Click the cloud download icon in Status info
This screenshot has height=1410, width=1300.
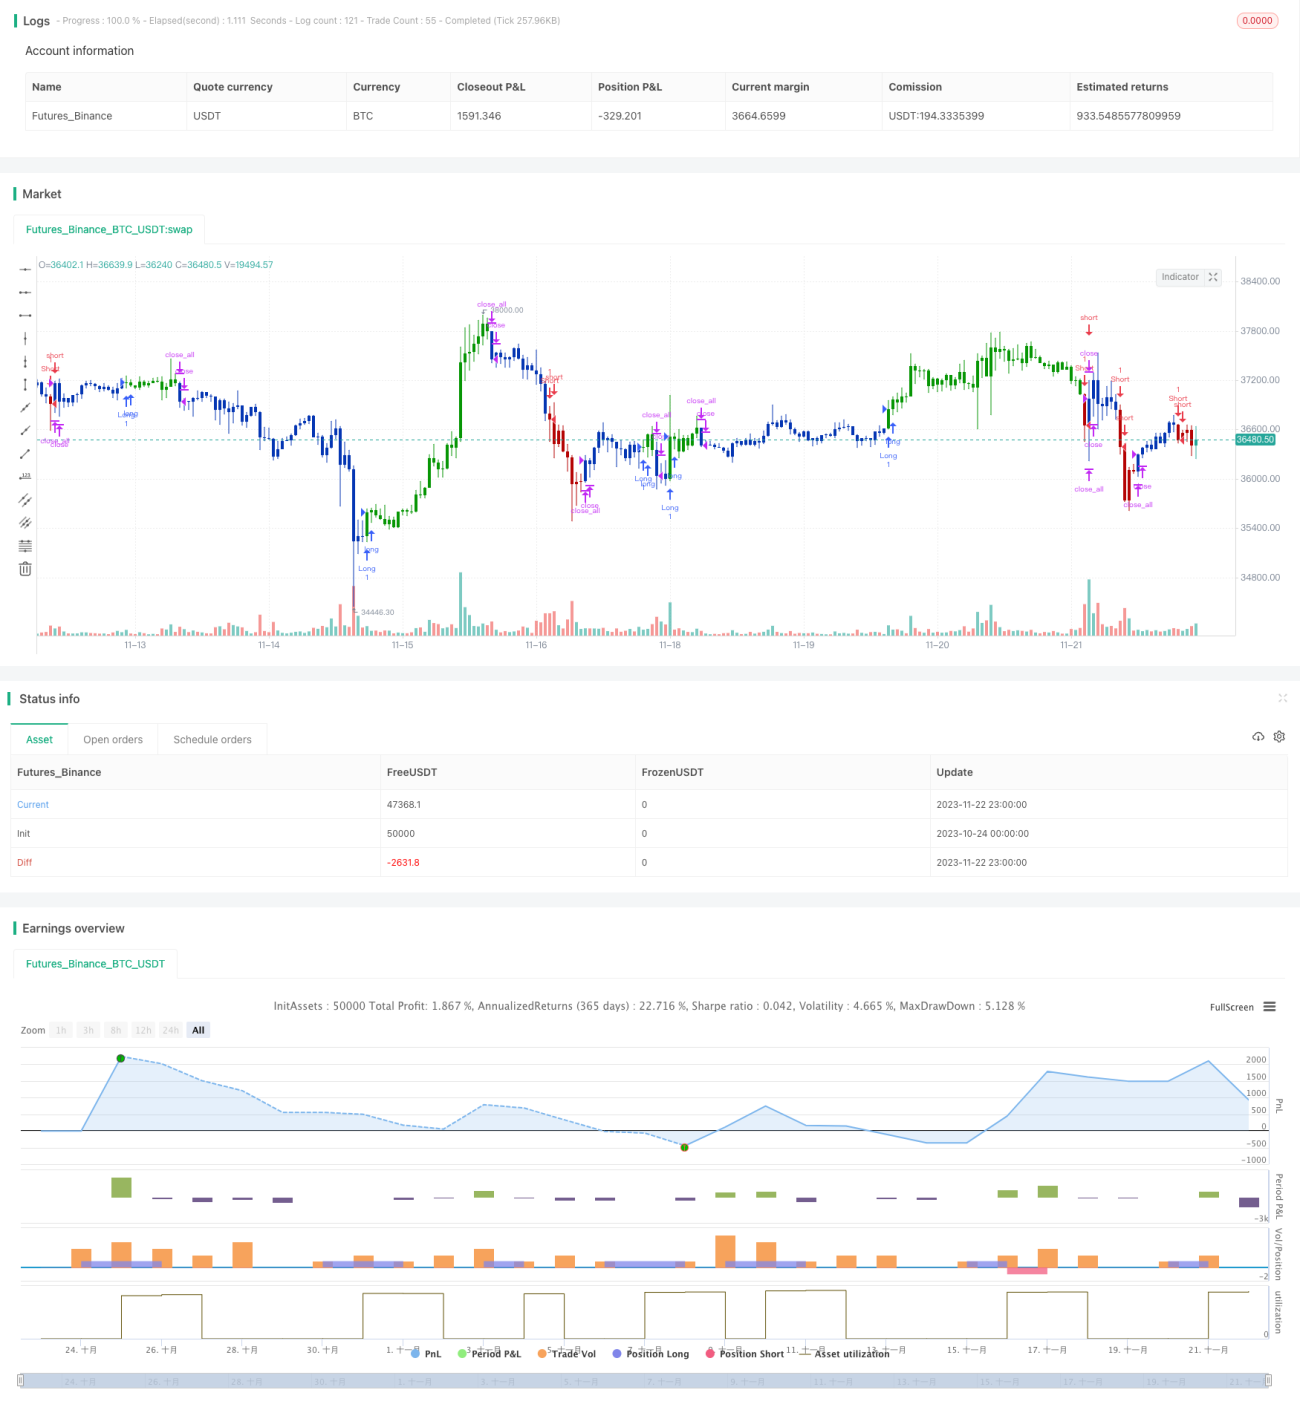1258,737
